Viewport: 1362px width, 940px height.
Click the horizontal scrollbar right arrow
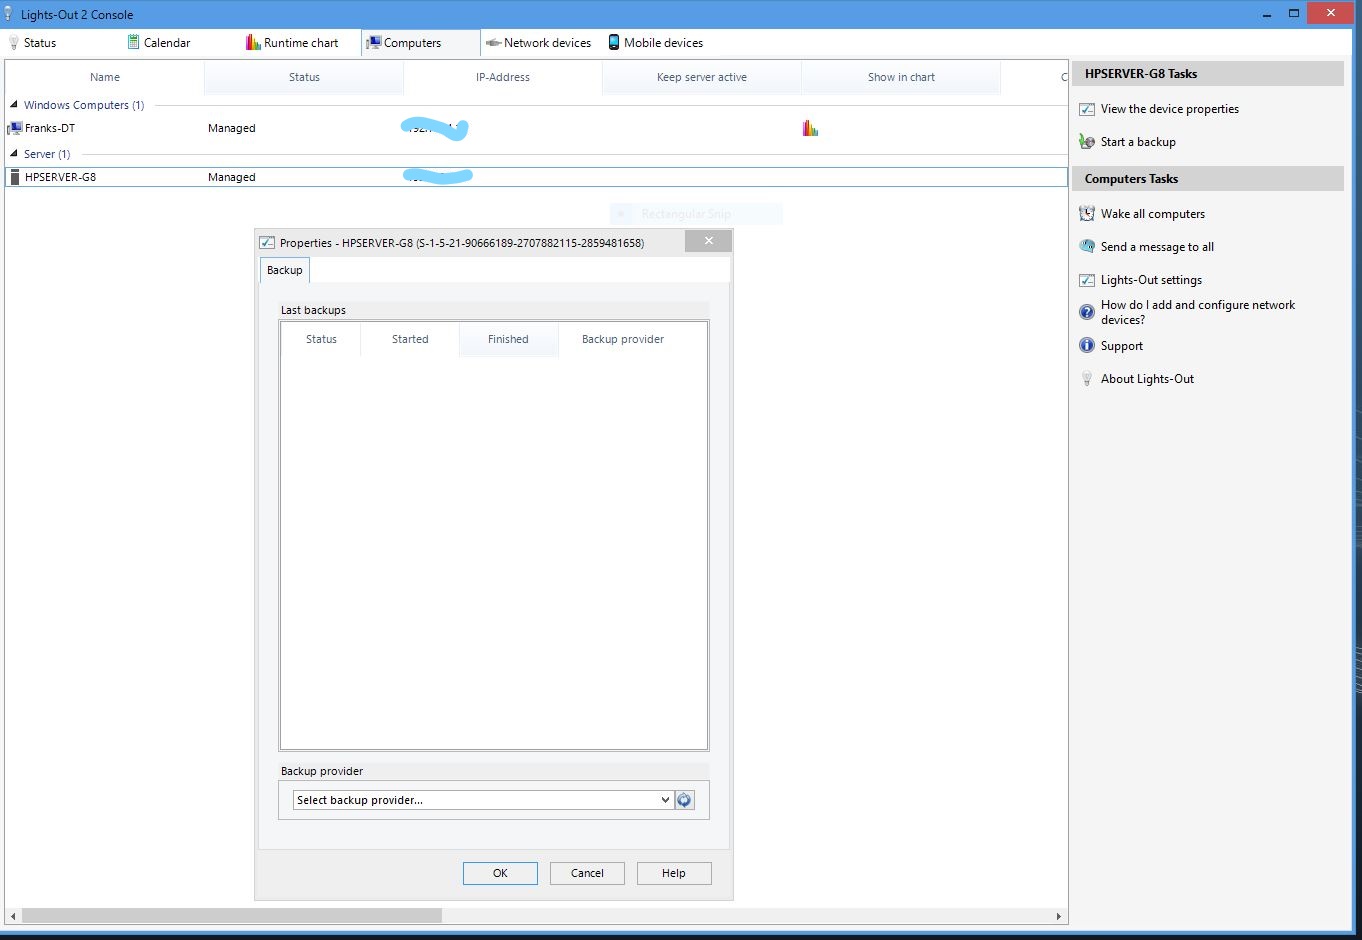pos(1059,916)
